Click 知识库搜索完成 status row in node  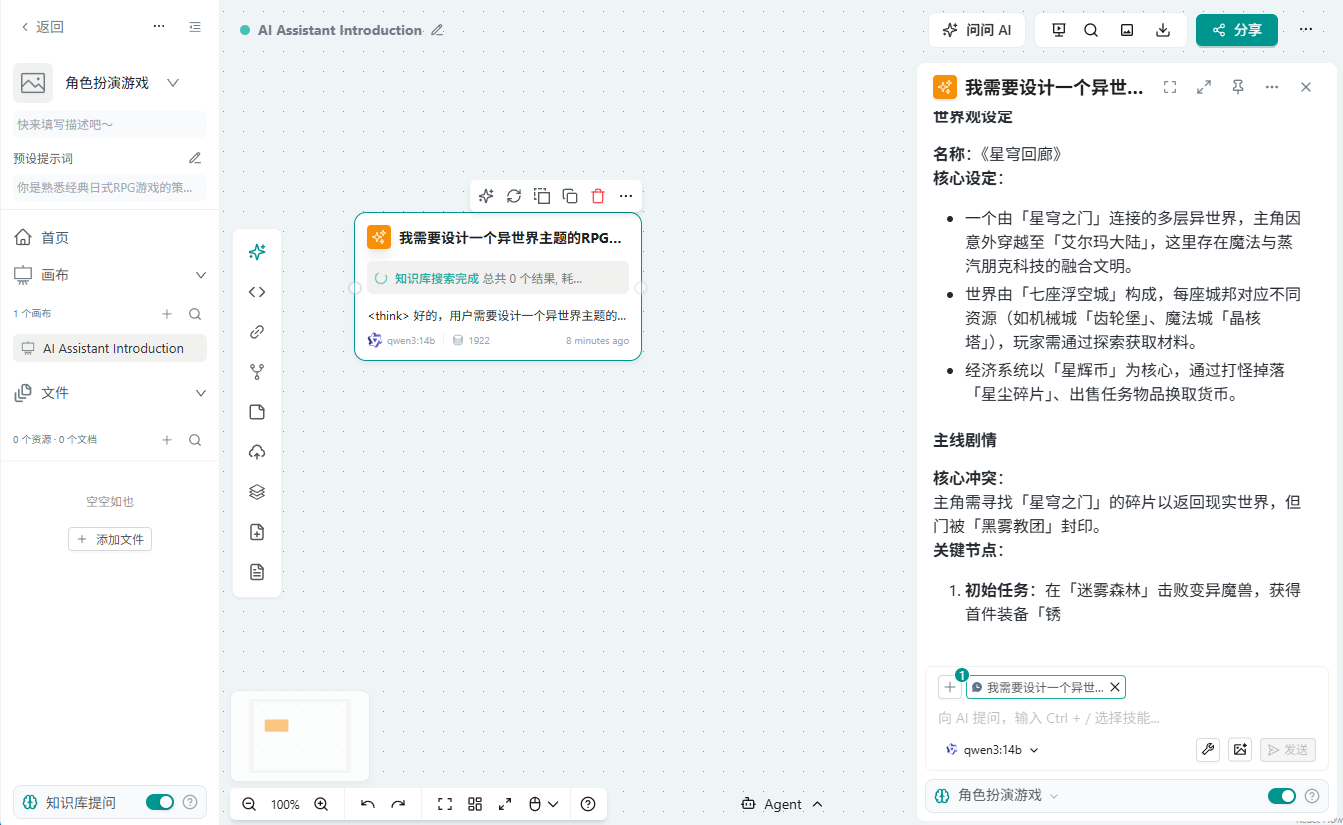[x=498, y=278]
